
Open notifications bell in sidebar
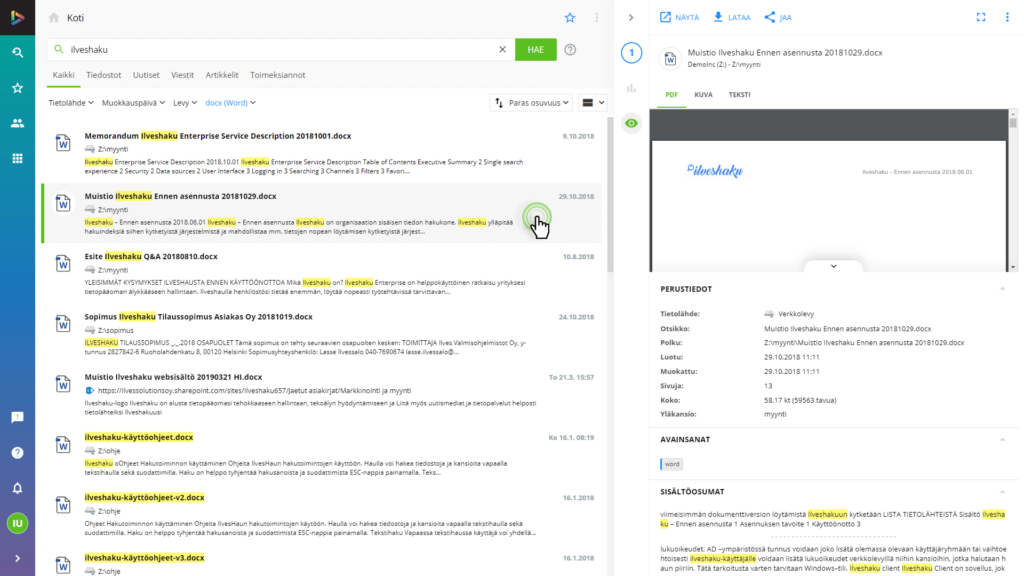point(18,488)
